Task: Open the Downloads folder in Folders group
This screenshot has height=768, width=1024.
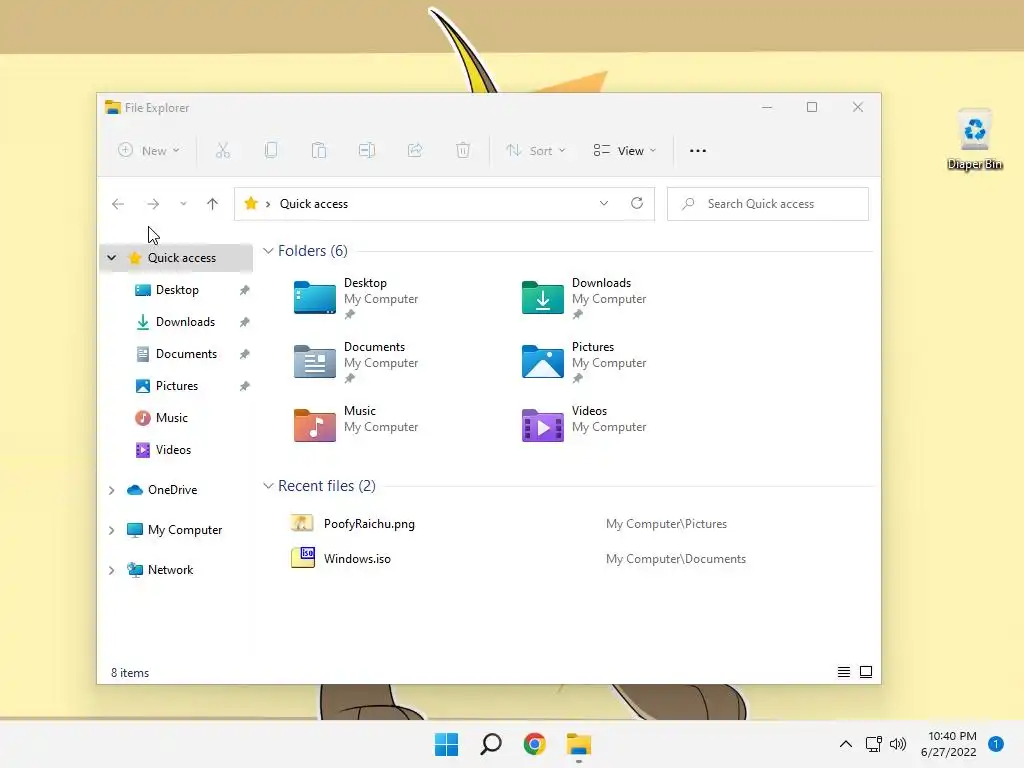Action: pos(584,298)
